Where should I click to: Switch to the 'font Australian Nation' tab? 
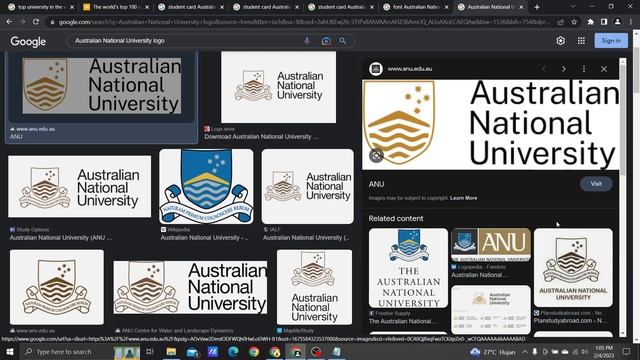click(x=415, y=7)
